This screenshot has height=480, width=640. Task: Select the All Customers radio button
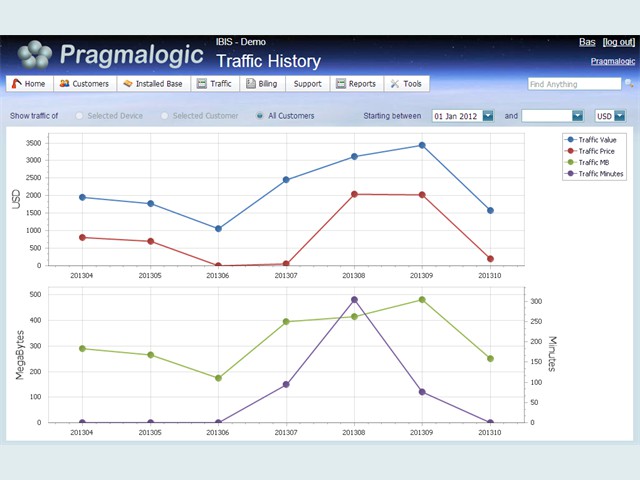259,116
